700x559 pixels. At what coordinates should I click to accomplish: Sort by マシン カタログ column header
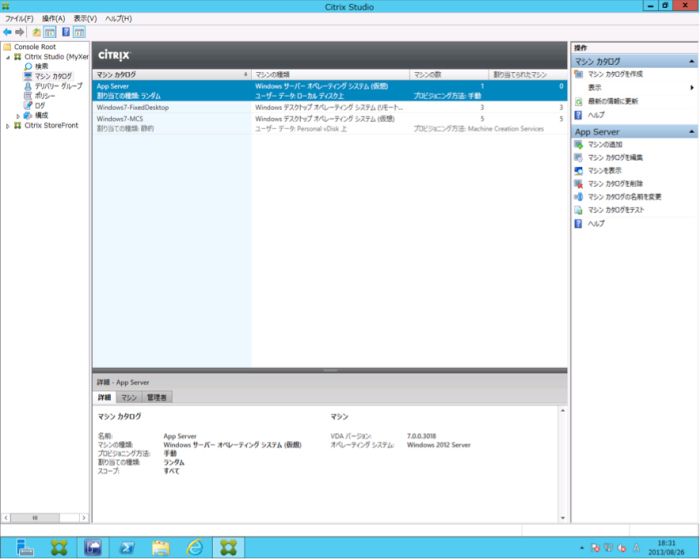[172, 75]
